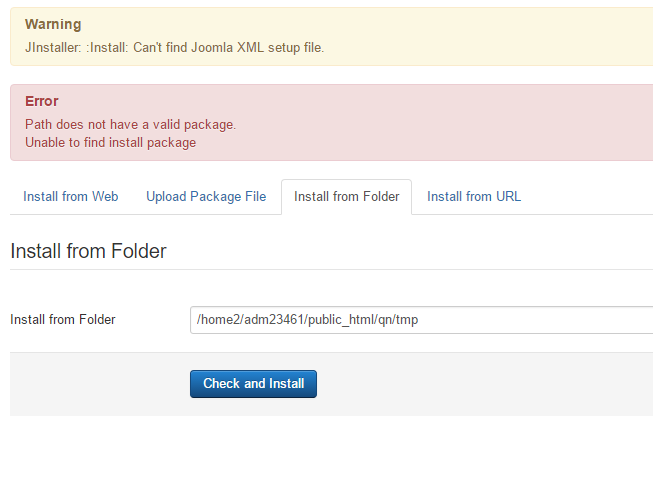Focus the Install from Folder path field

tap(421, 320)
